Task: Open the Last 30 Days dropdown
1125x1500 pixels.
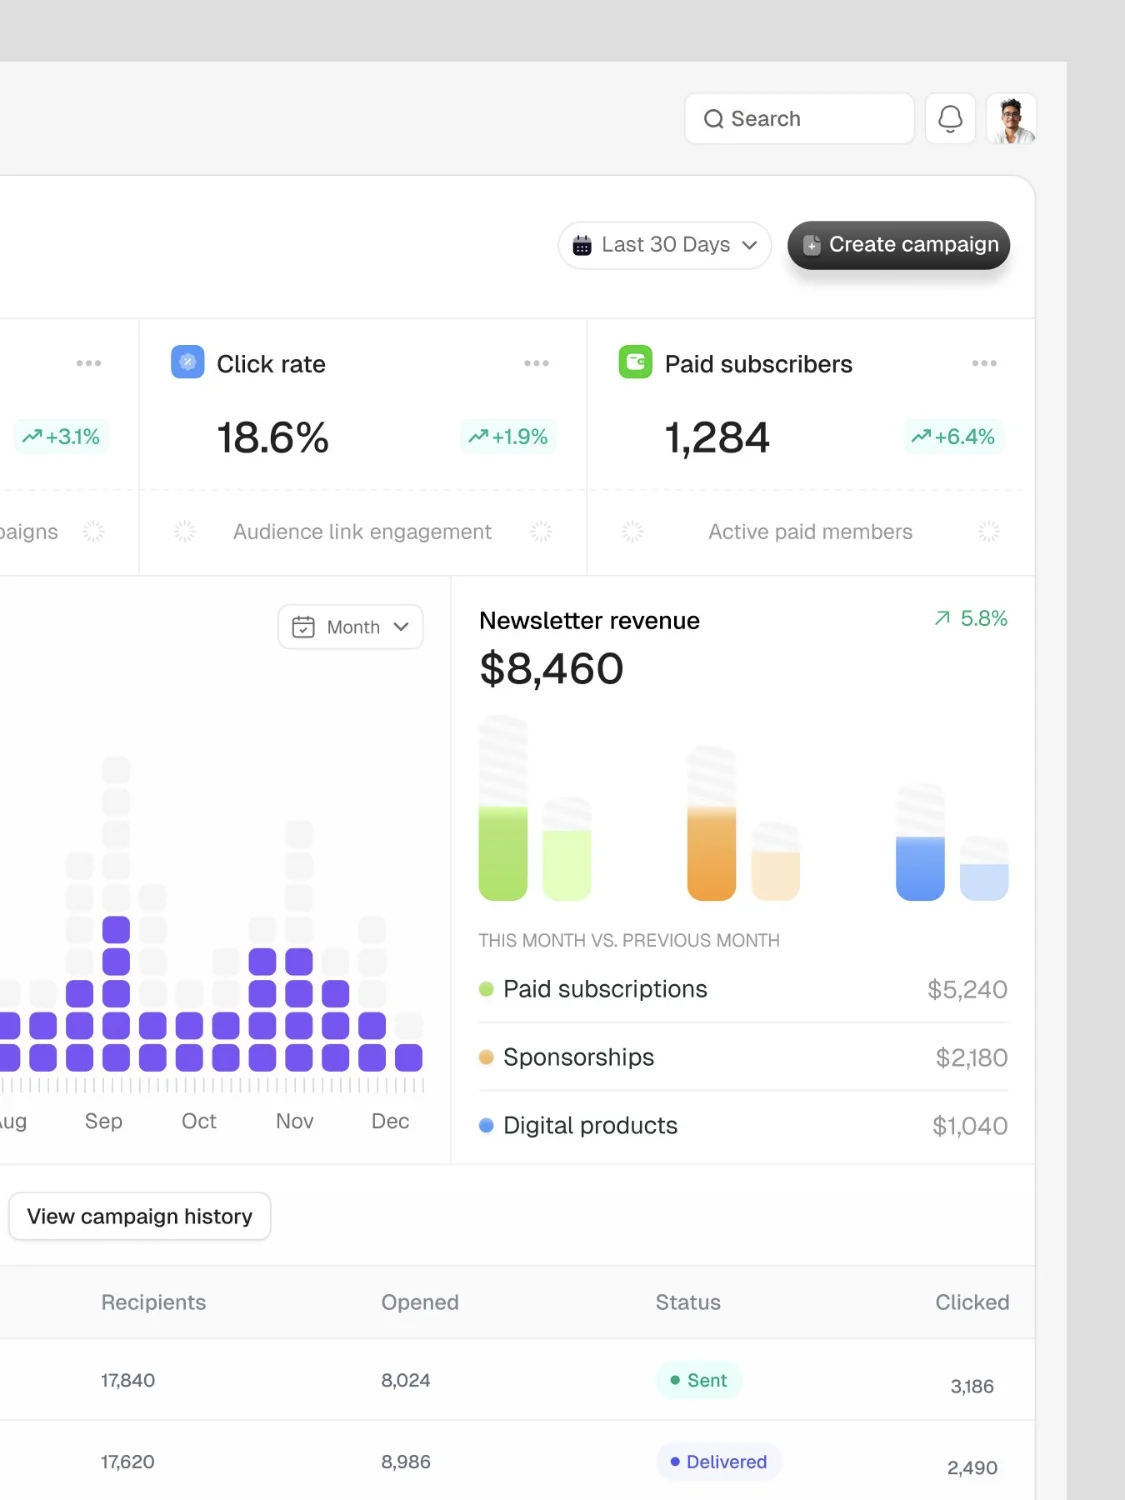Action: coord(665,245)
